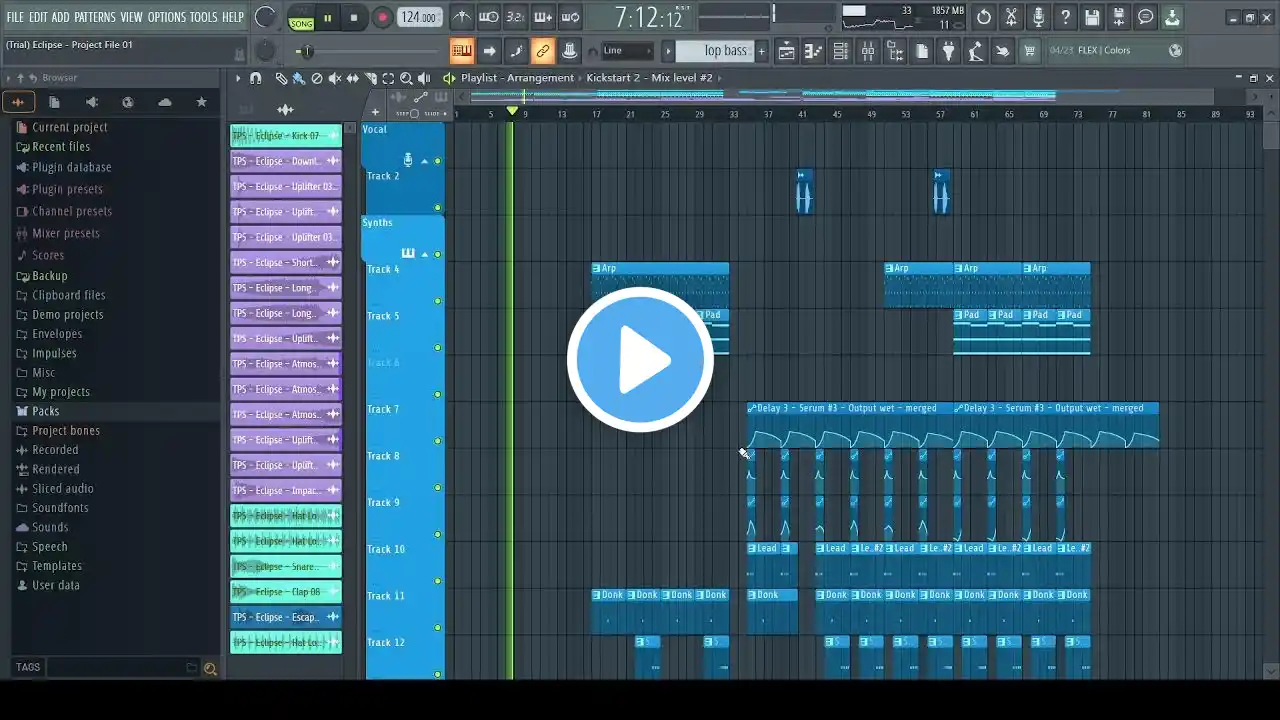Toggle the Browser view icon

pos(895,51)
